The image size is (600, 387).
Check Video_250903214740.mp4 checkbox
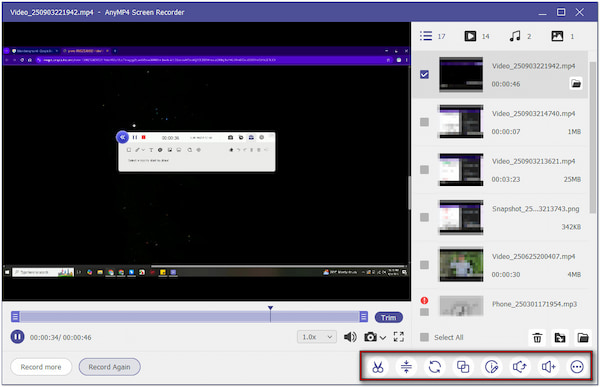click(424, 122)
